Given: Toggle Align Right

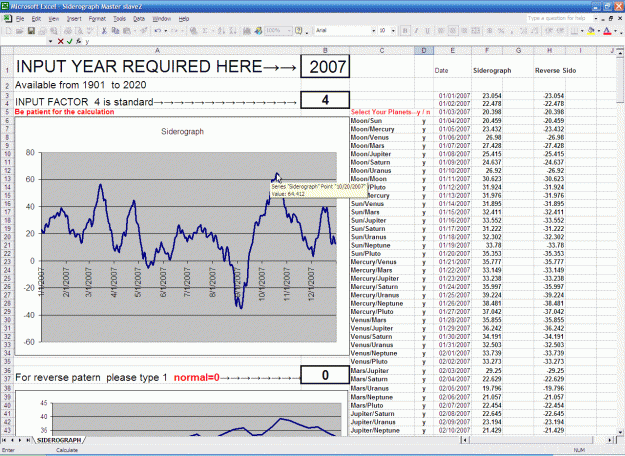Looking at the screenshot, I should coord(464,31).
